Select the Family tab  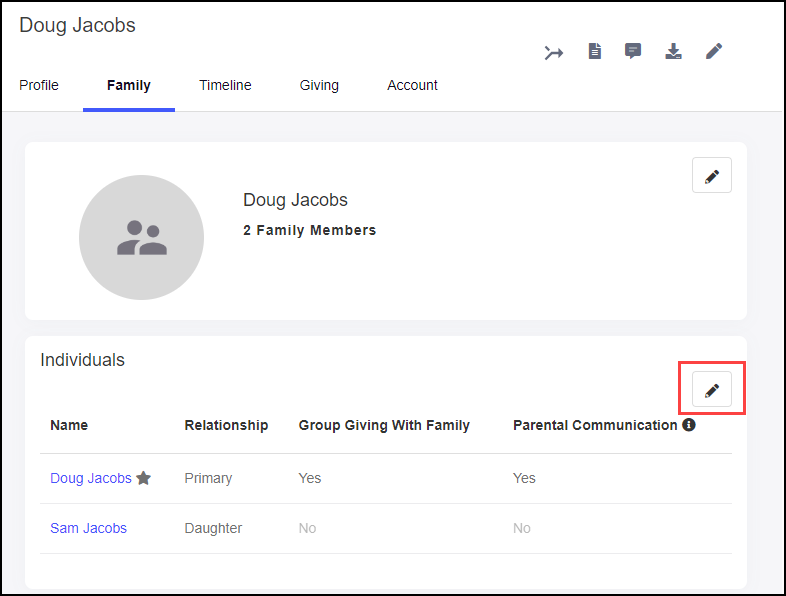pos(129,85)
